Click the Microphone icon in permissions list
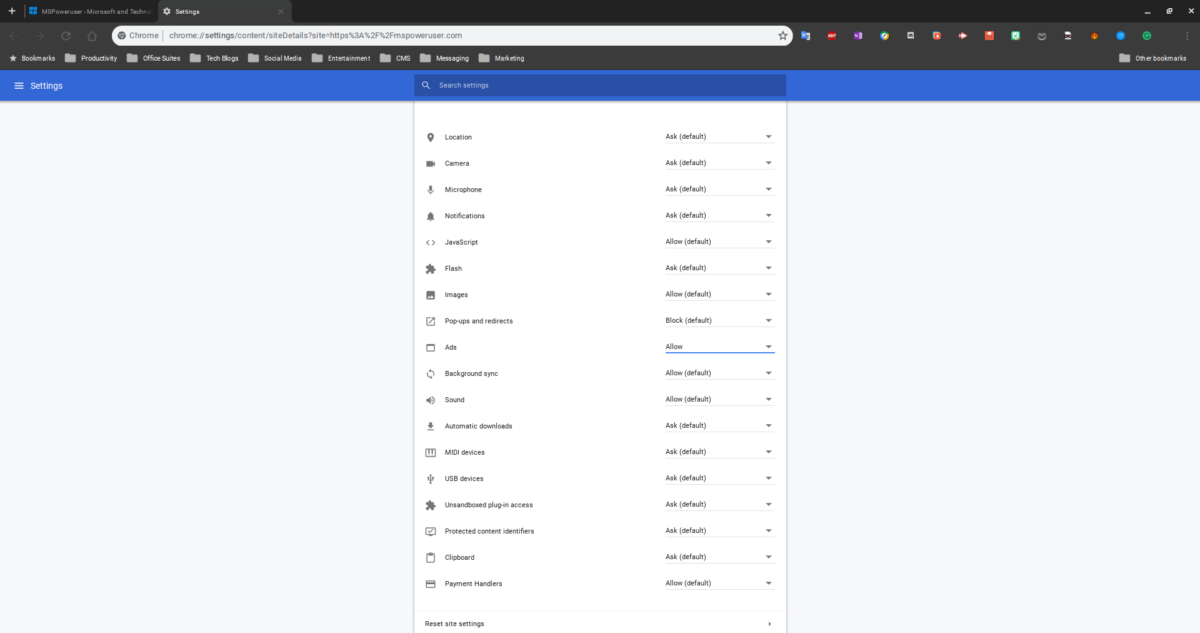 pyautogui.click(x=431, y=188)
